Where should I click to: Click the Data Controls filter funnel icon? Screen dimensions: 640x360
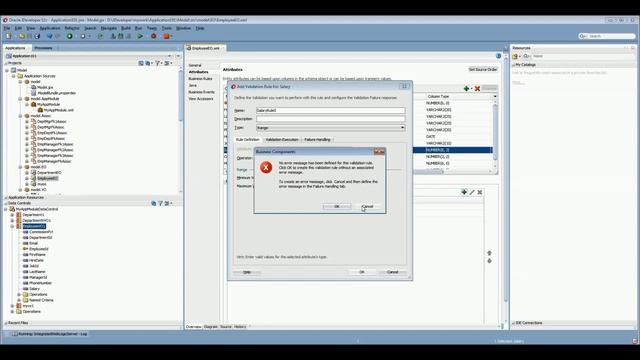(160, 203)
